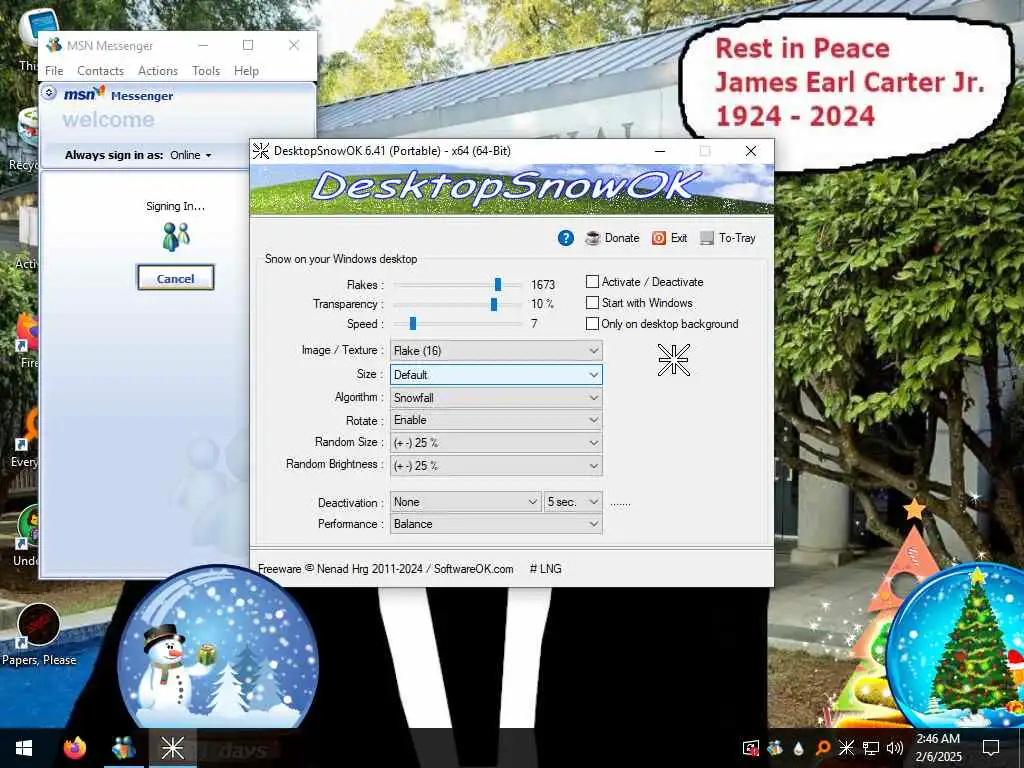Open the Always sign in as Online dropdown
Viewport: 1024px width, 768px height.
point(191,155)
